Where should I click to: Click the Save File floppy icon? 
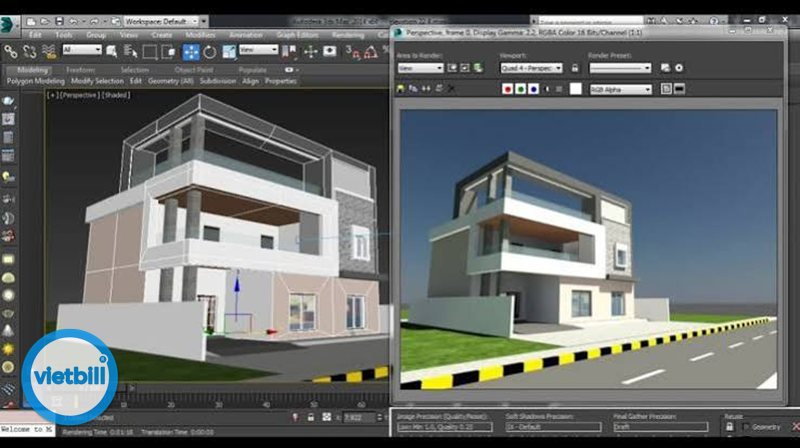pos(59,21)
